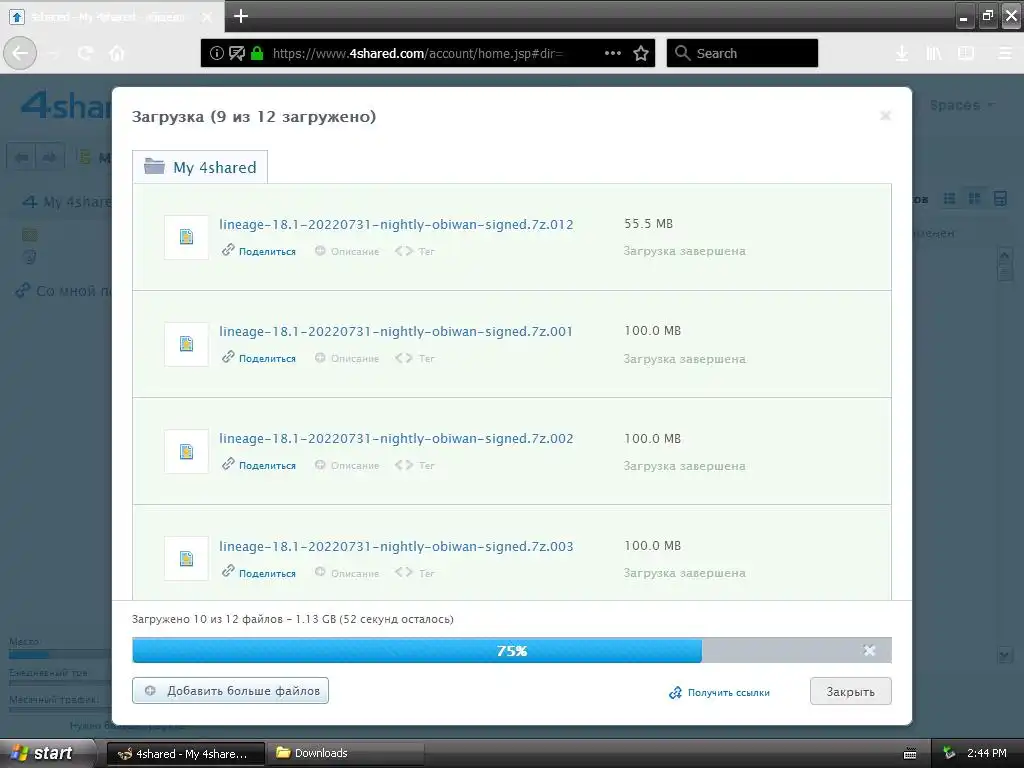The width and height of the screenshot is (1024, 768).
Task: Open the Spaces dropdown behind dialog
Action: (961, 105)
